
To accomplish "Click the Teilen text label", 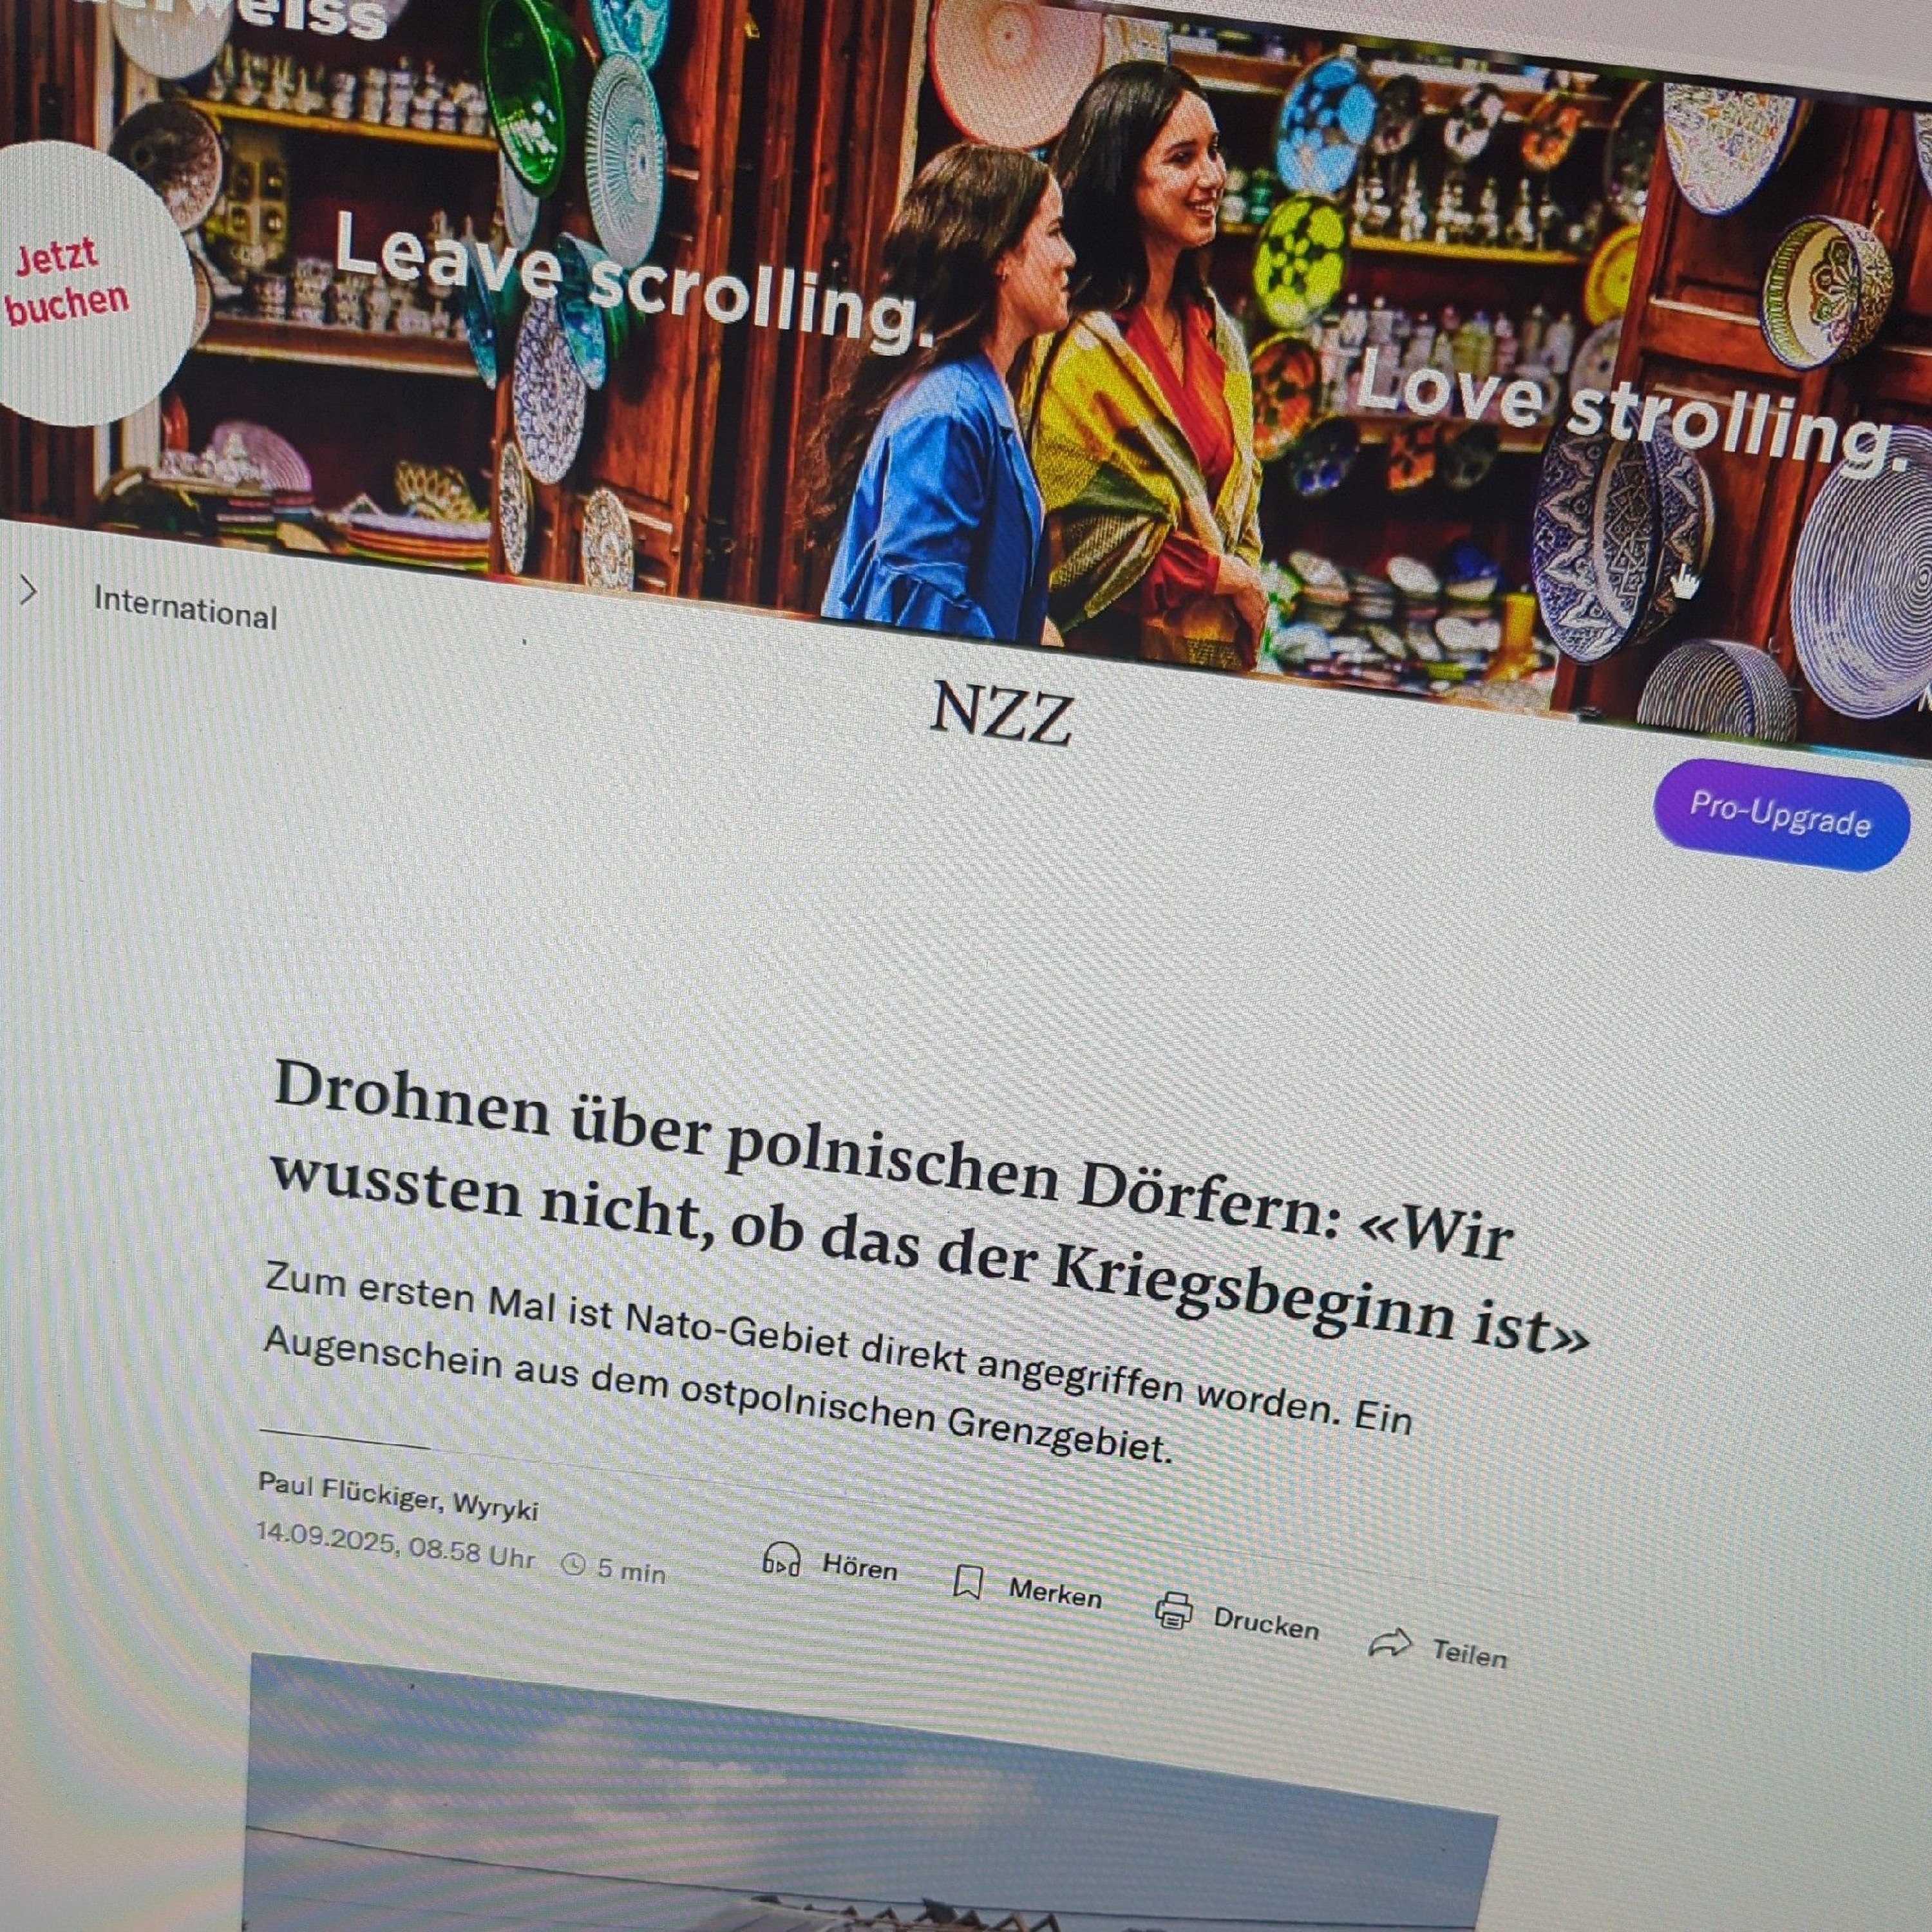I will pos(1469,1654).
